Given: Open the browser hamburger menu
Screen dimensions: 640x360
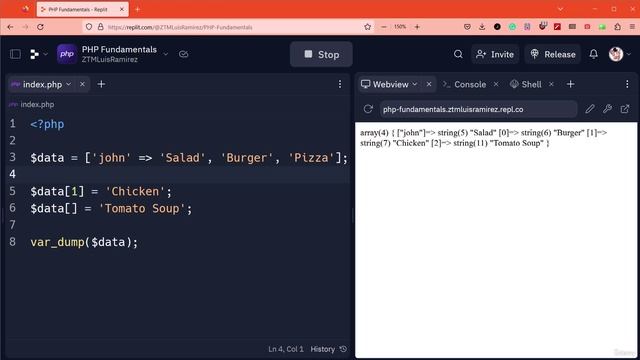Looking at the screenshot, I should pyautogui.click(x=632, y=27).
